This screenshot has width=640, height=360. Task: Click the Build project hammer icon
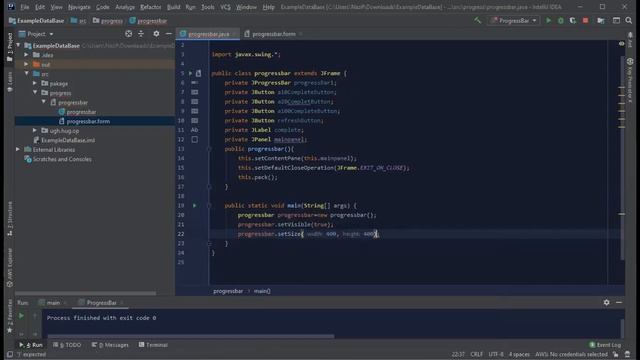[477, 20]
